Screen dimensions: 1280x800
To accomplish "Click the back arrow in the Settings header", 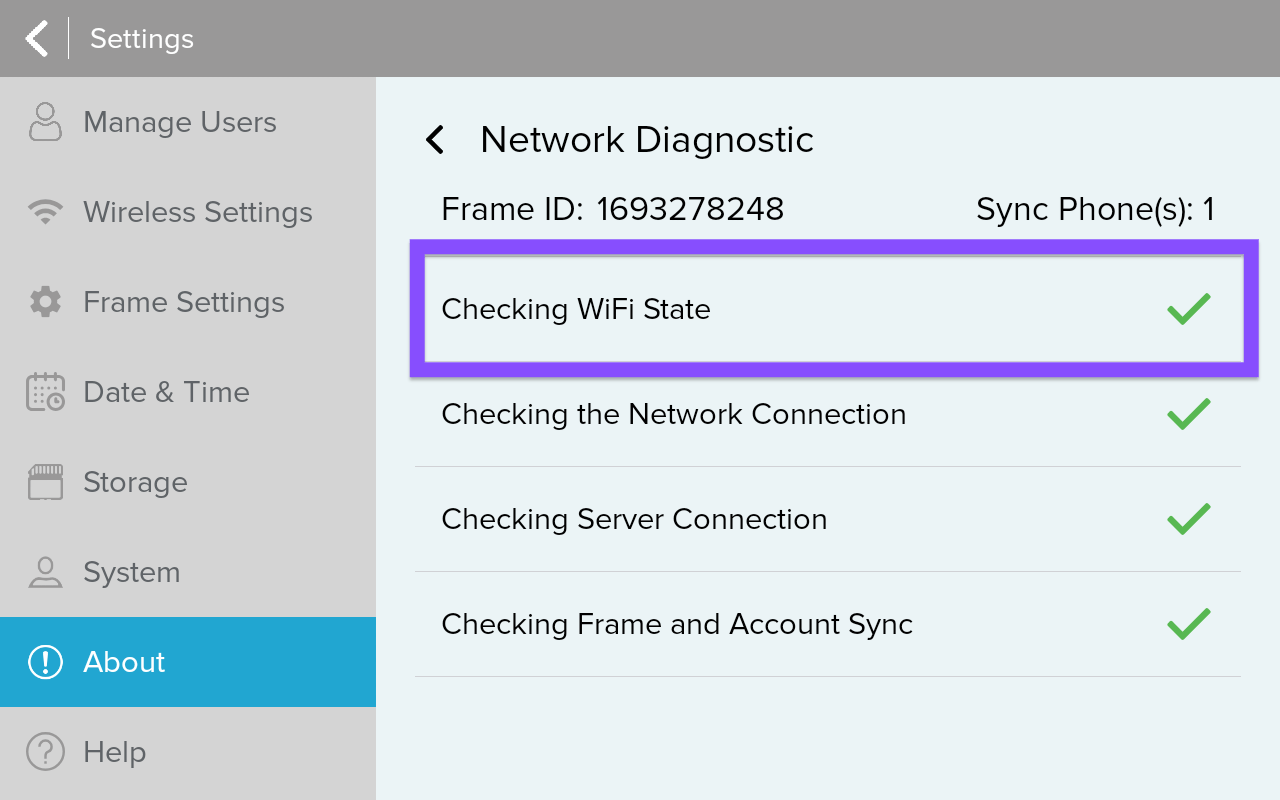I will pos(36,38).
